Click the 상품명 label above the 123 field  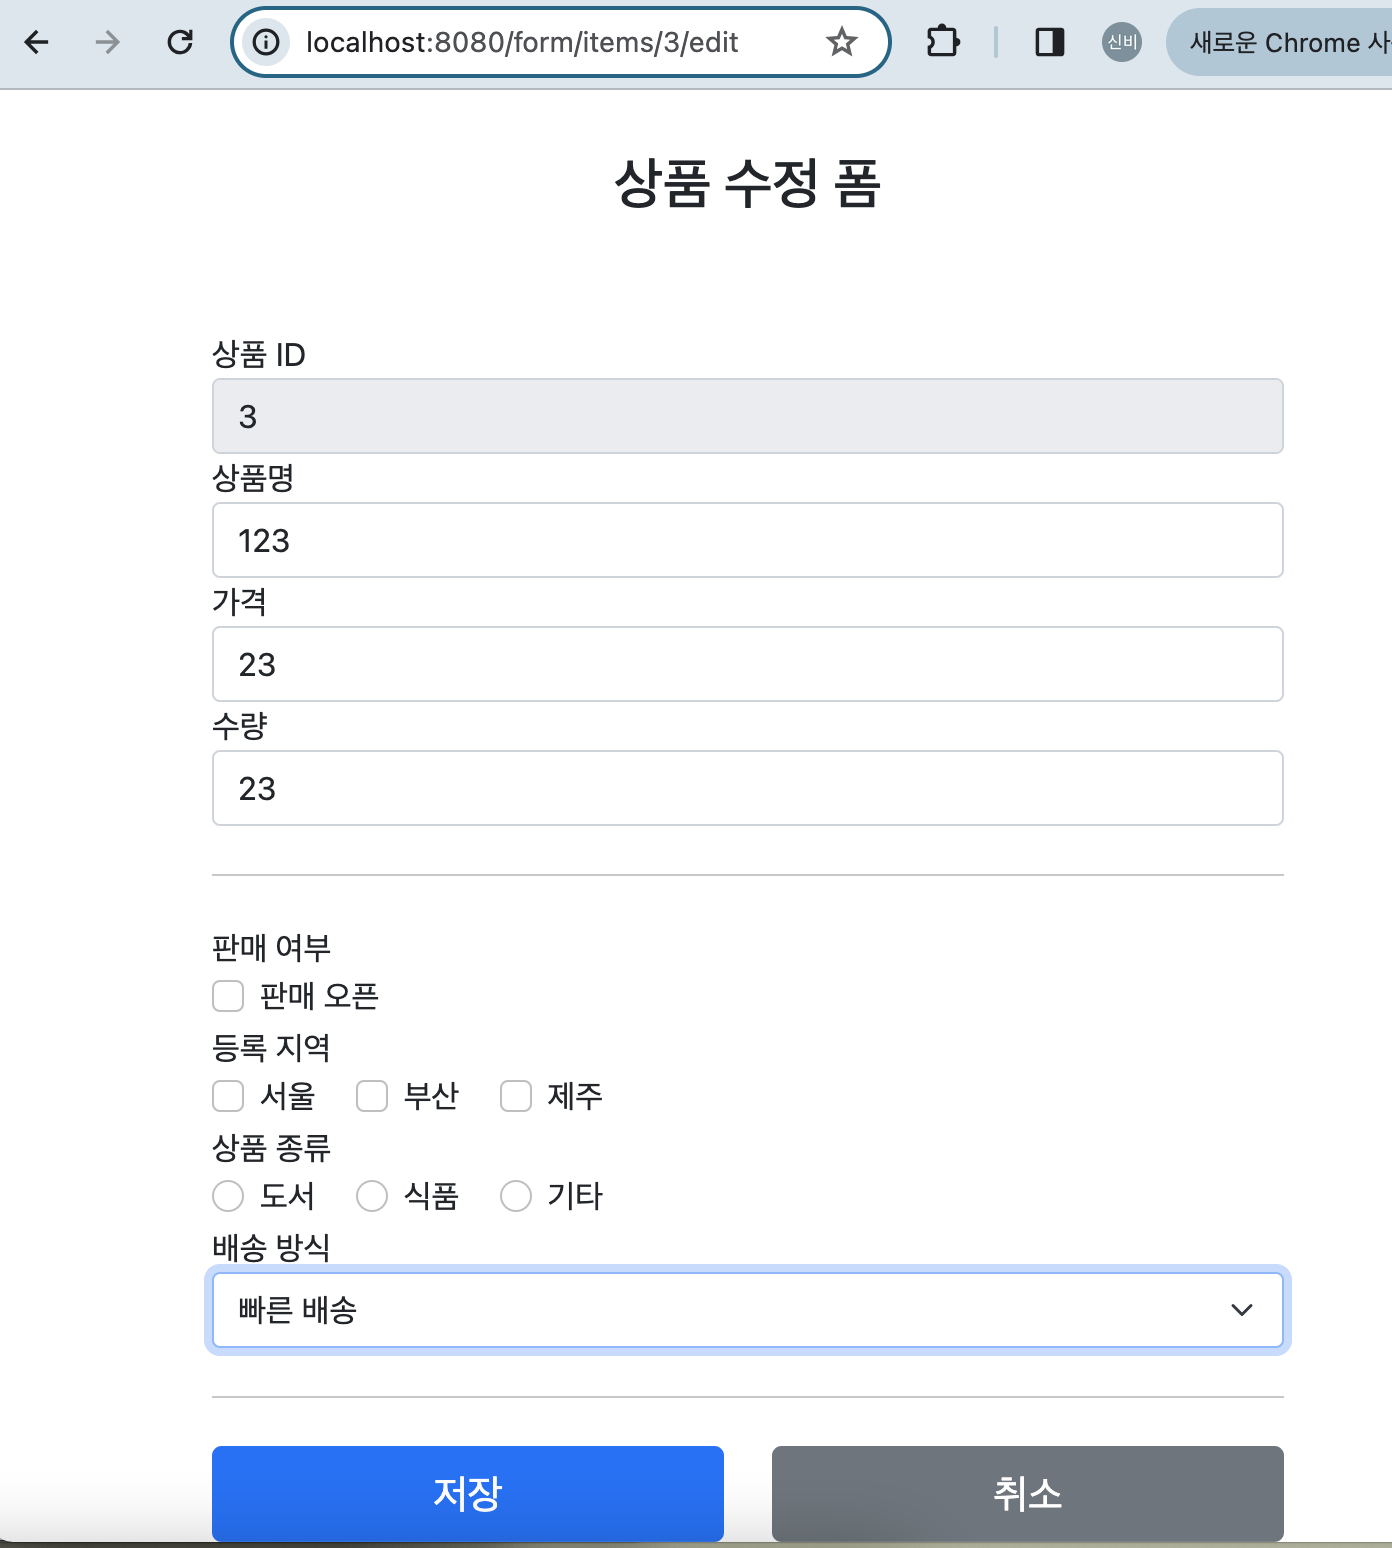(x=253, y=478)
